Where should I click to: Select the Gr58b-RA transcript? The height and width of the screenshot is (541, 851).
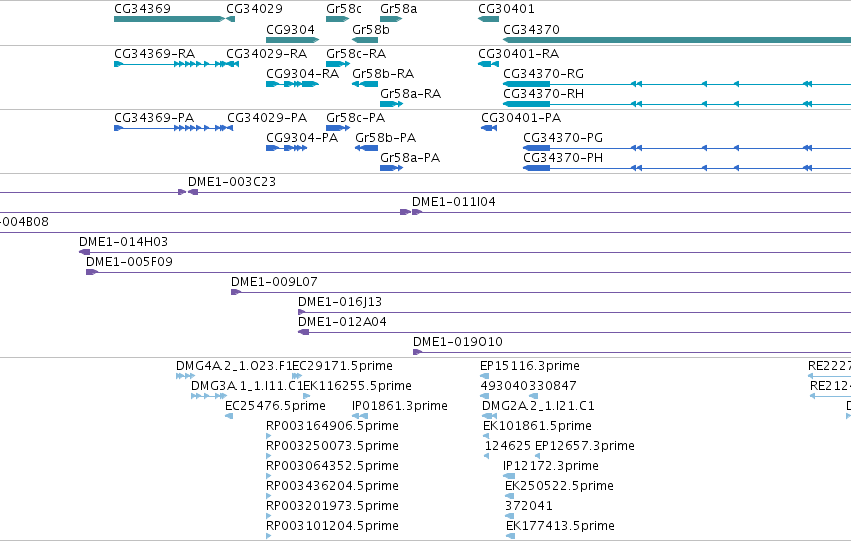pyautogui.click(x=365, y=84)
